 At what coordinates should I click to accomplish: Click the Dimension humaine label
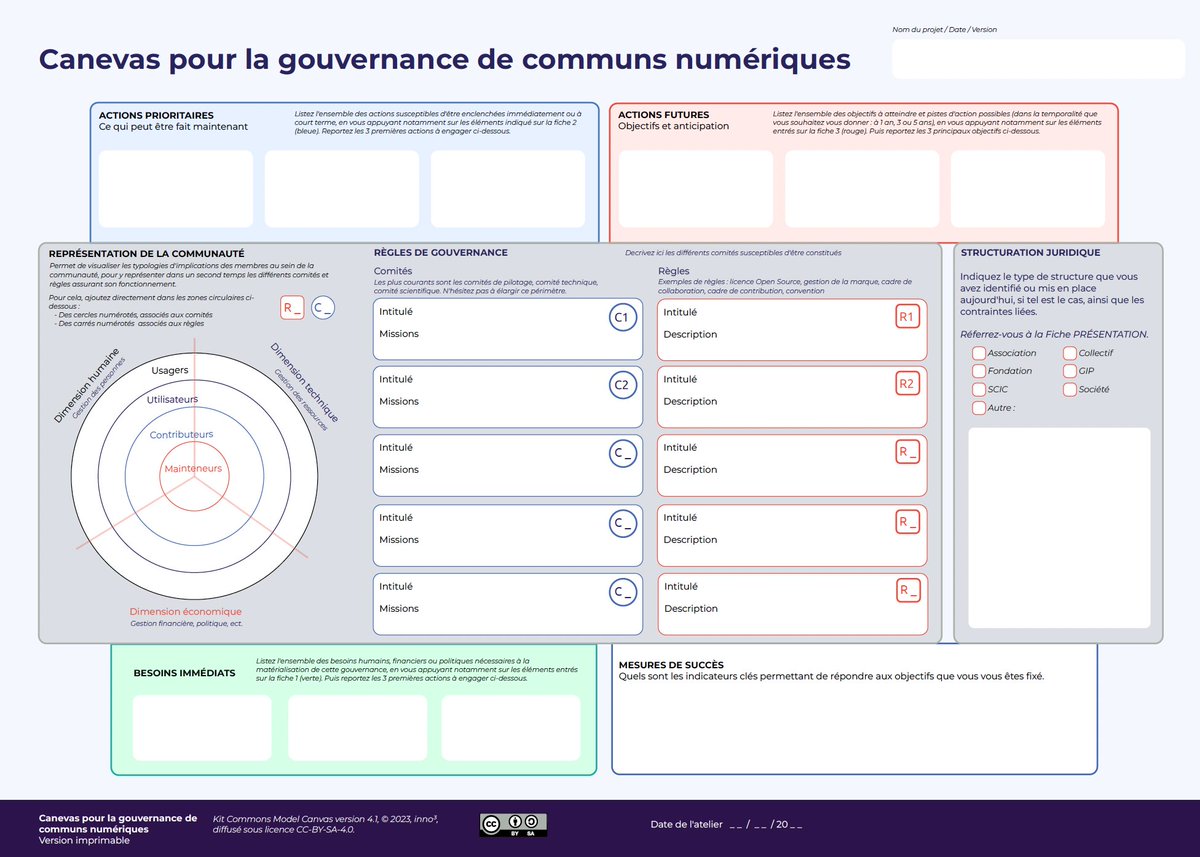86,385
